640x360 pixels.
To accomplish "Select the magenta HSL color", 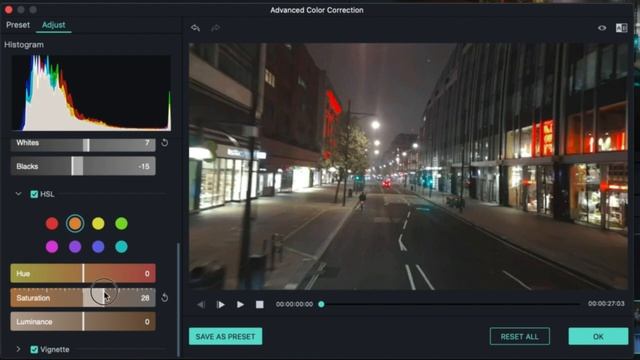I will click(52, 247).
